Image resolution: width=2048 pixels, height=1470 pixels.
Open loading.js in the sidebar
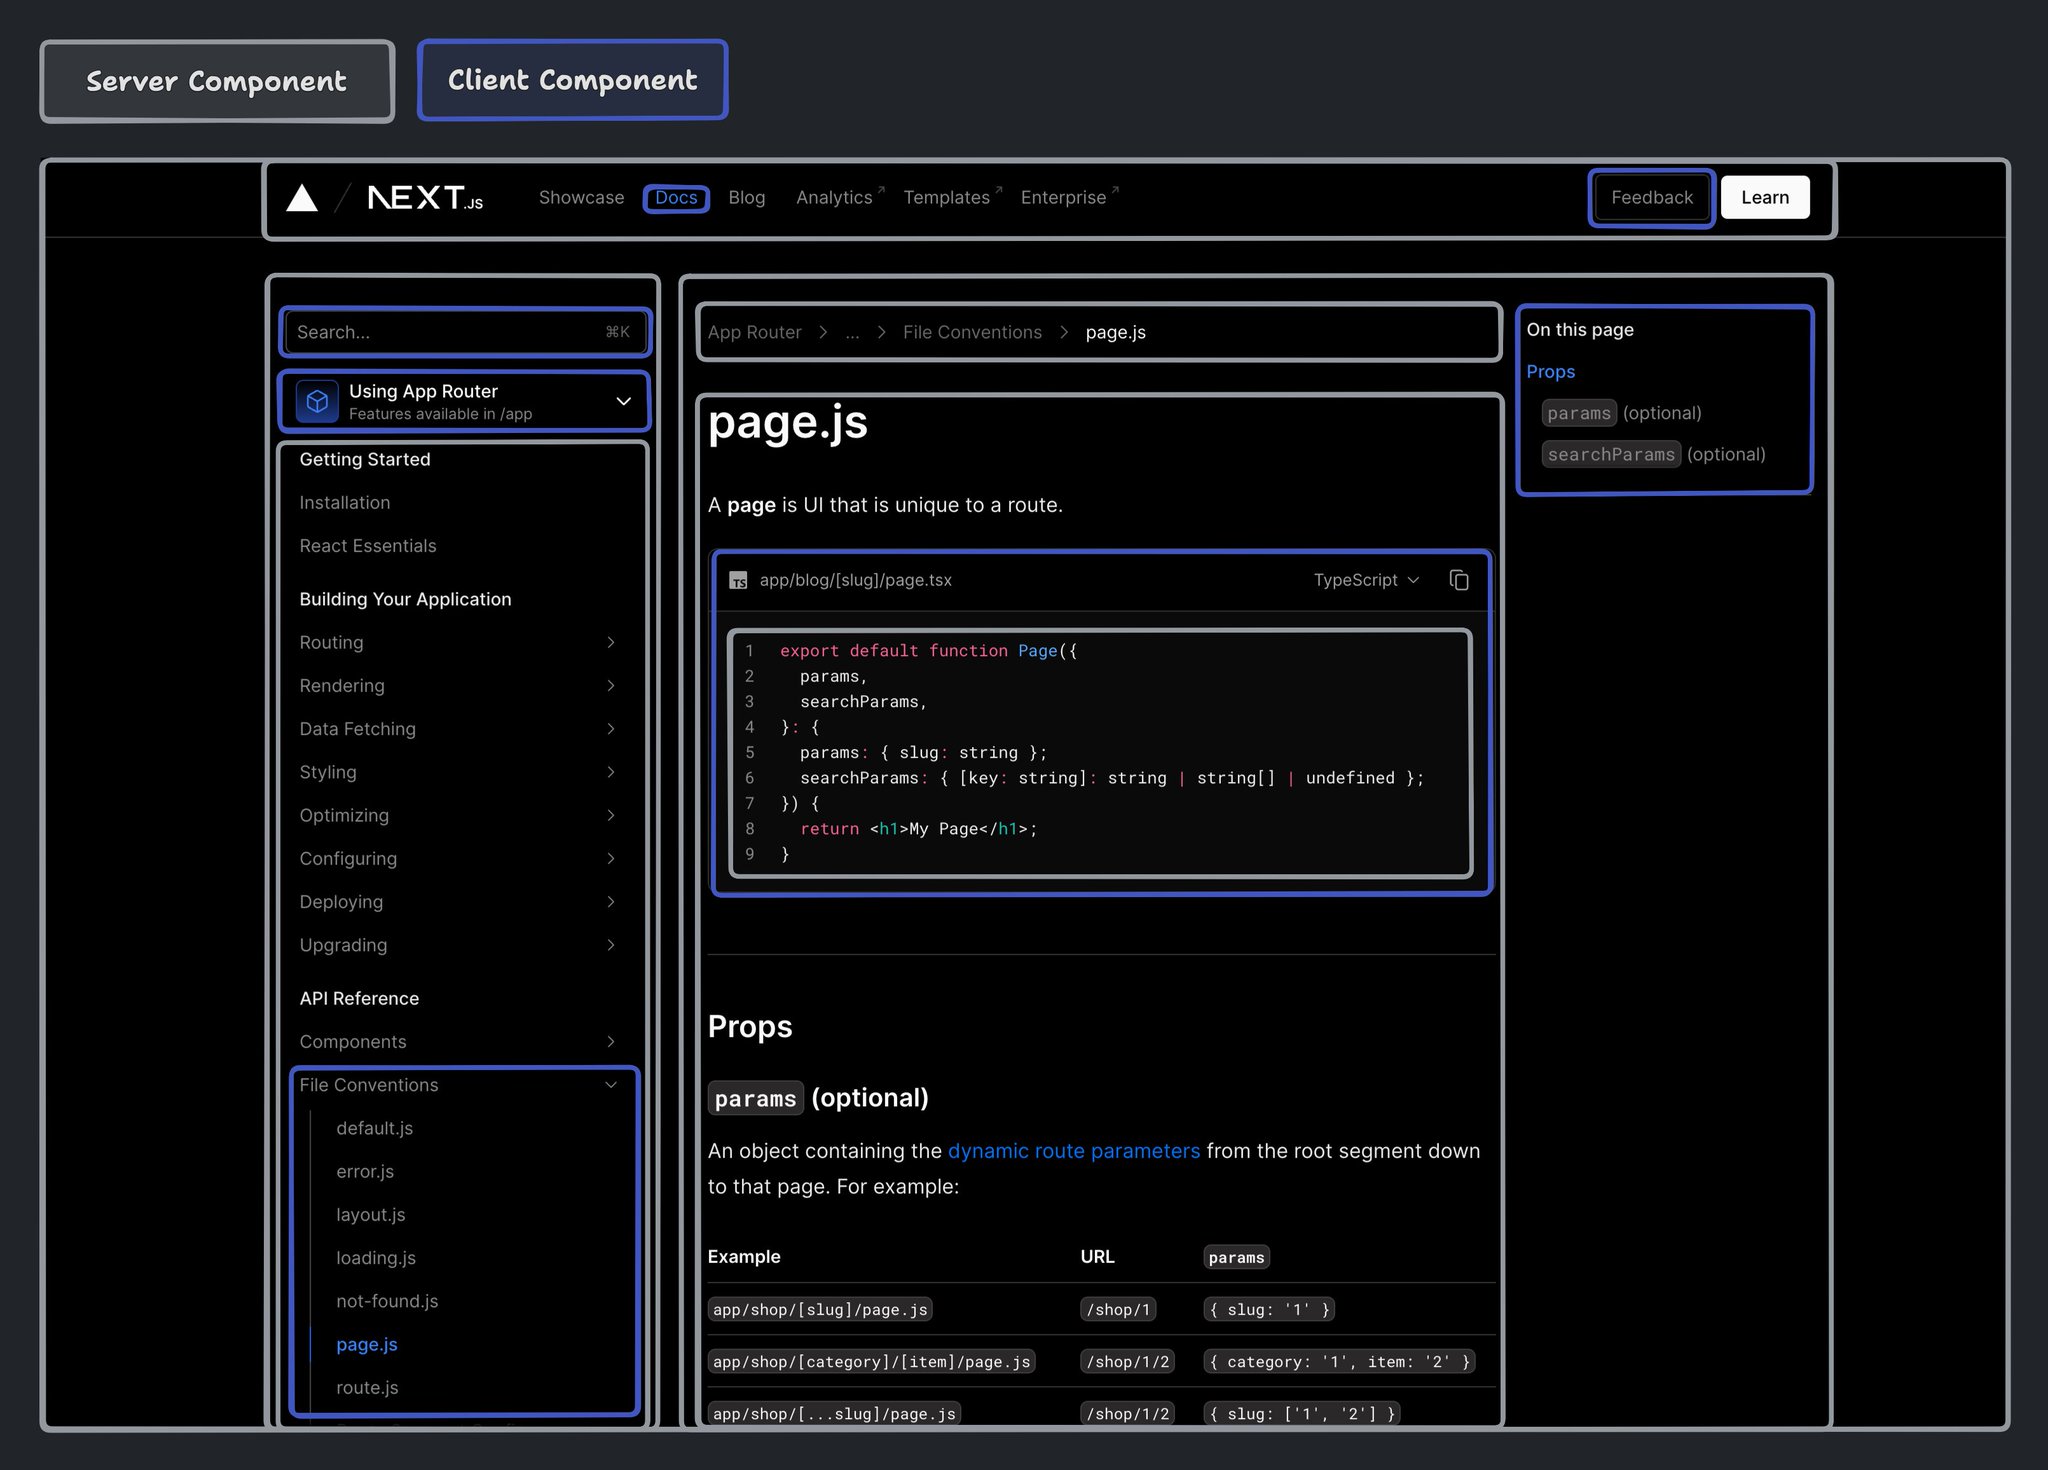pyautogui.click(x=376, y=1258)
